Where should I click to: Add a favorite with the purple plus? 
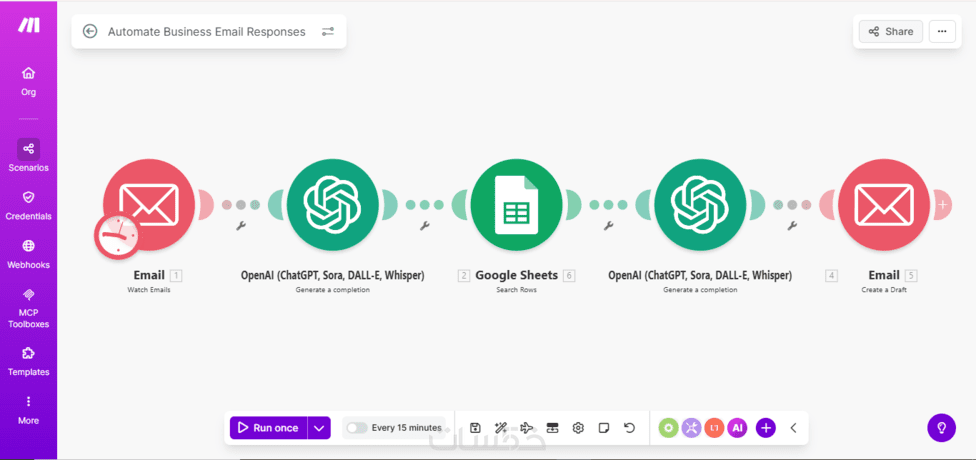pos(766,428)
